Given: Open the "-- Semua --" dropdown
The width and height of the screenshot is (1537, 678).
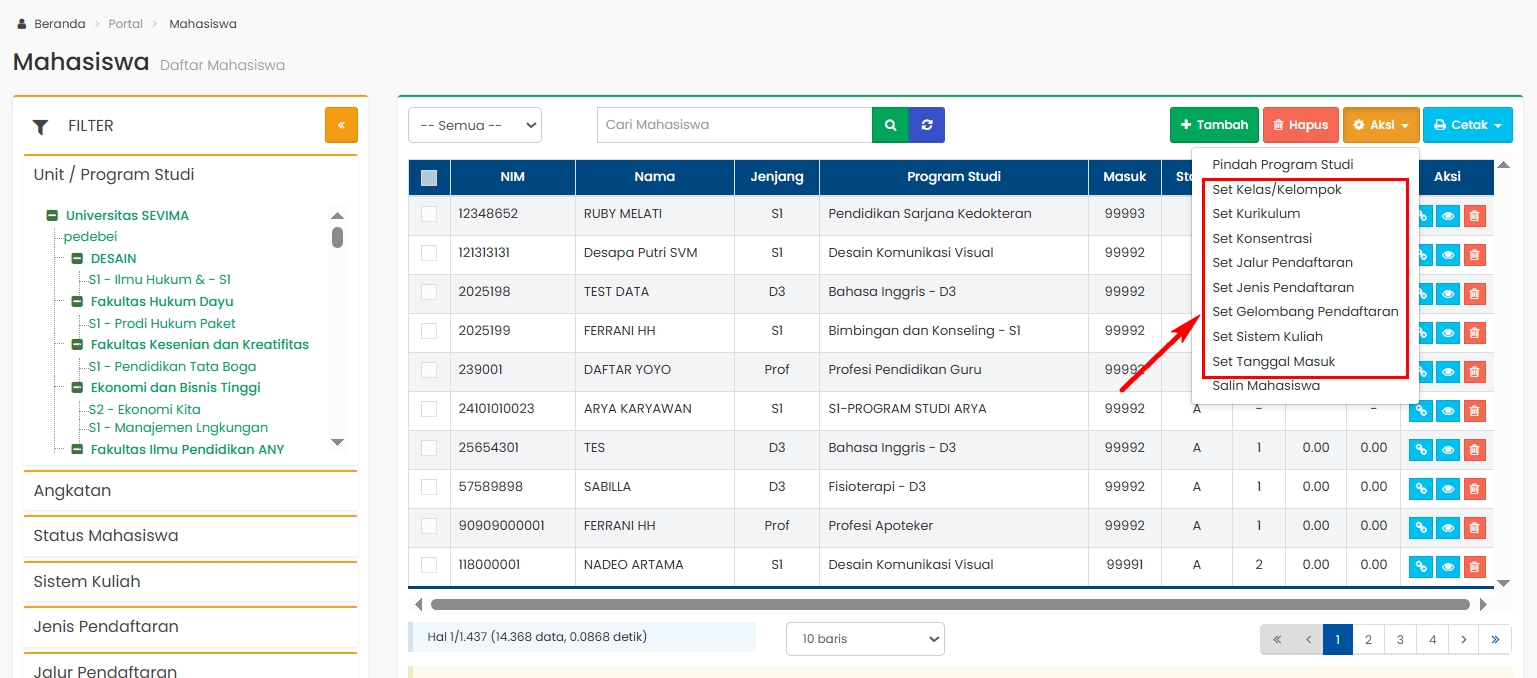Looking at the screenshot, I should click(x=474, y=125).
